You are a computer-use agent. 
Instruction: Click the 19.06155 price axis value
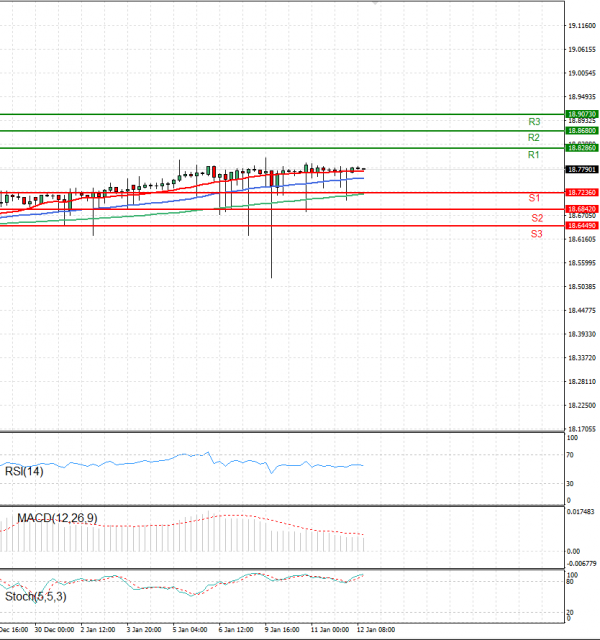click(x=582, y=49)
